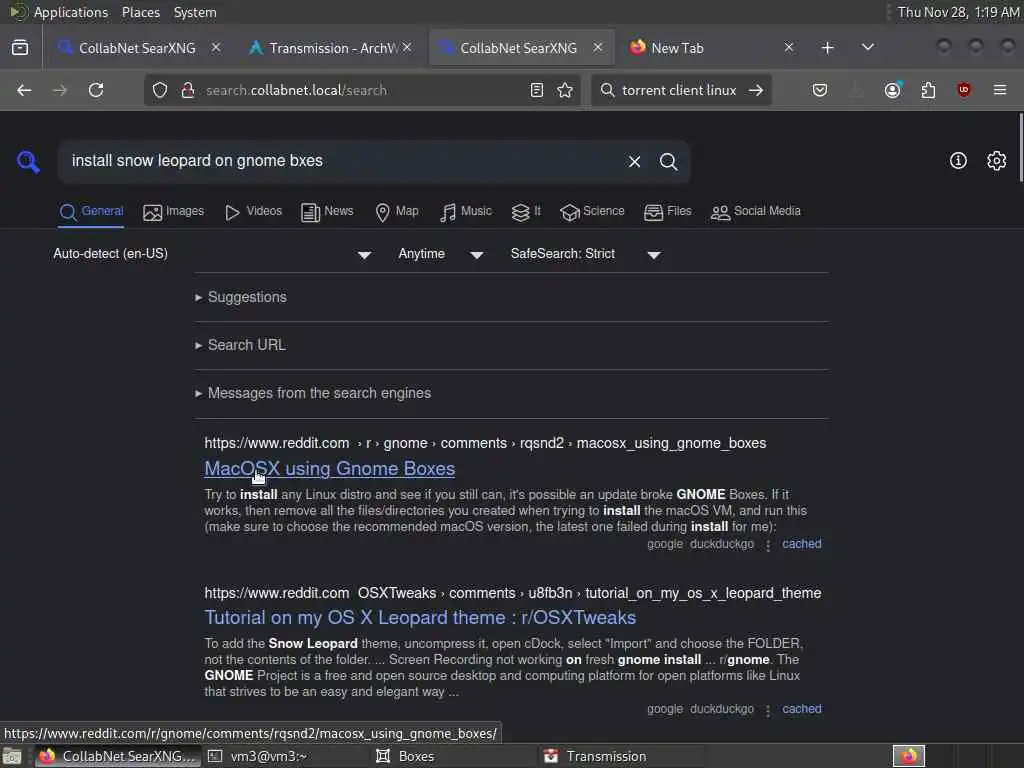Click the address bar URL field
1024x768 pixels.
tap(362, 90)
